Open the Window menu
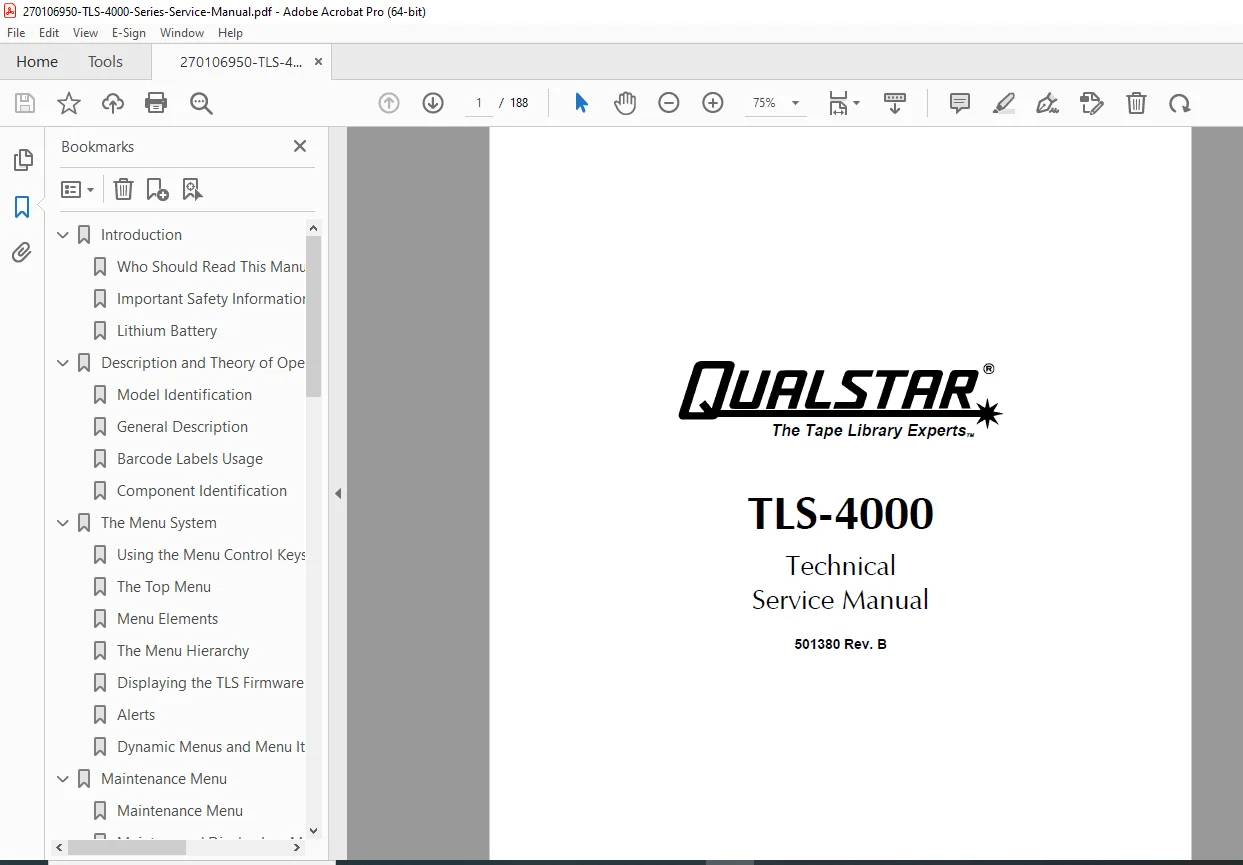 [182, 33]
